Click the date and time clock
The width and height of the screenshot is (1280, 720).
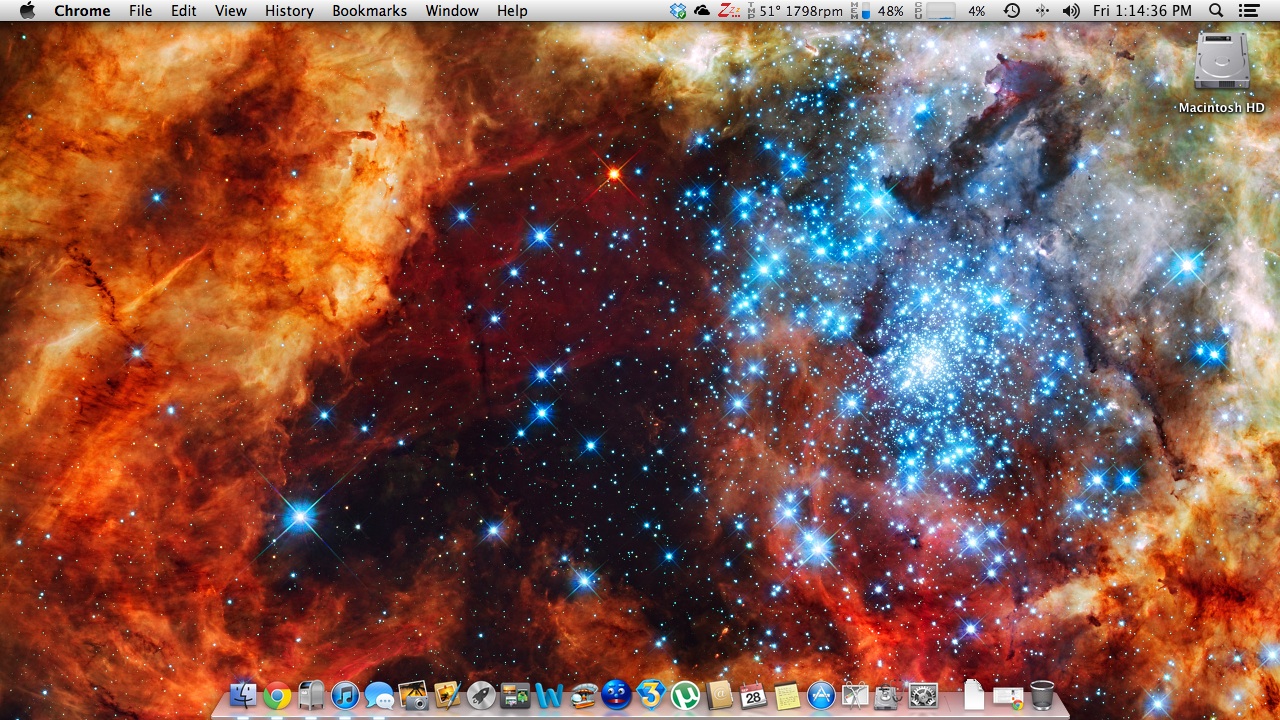tap(1142, 11)
